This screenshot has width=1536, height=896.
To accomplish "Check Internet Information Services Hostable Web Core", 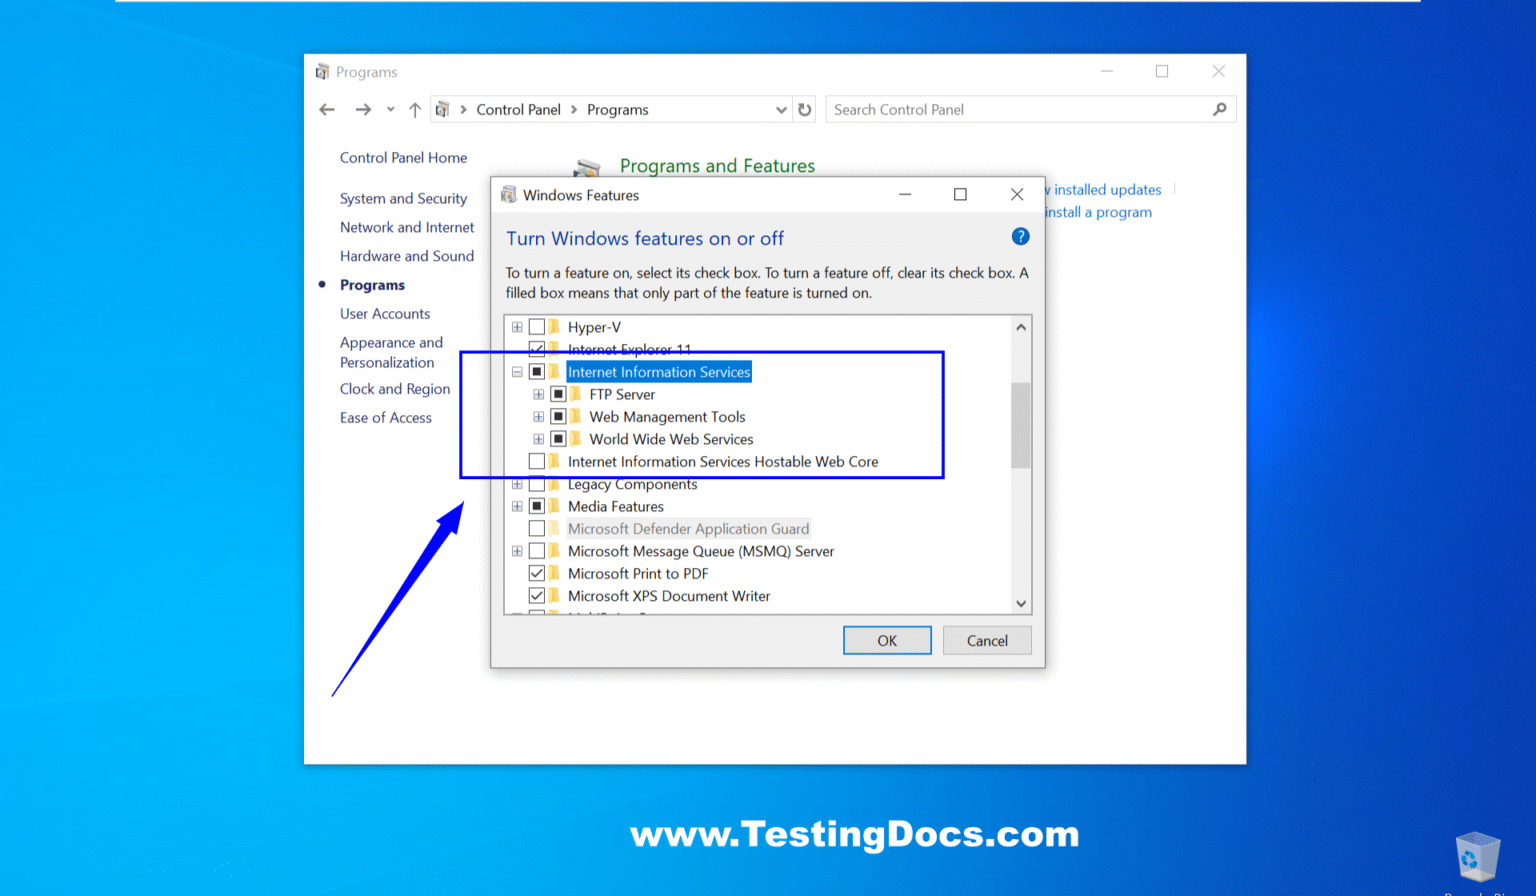I will tap(537, 461).
